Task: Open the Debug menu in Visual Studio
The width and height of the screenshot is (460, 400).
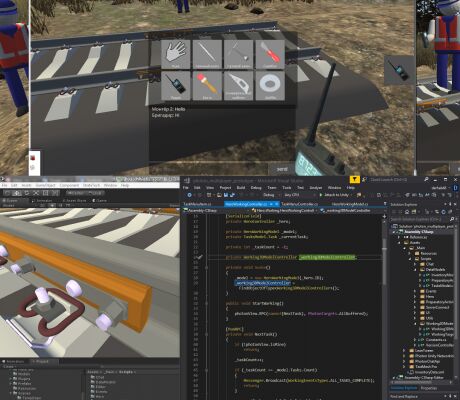Action: click(256, 188)
